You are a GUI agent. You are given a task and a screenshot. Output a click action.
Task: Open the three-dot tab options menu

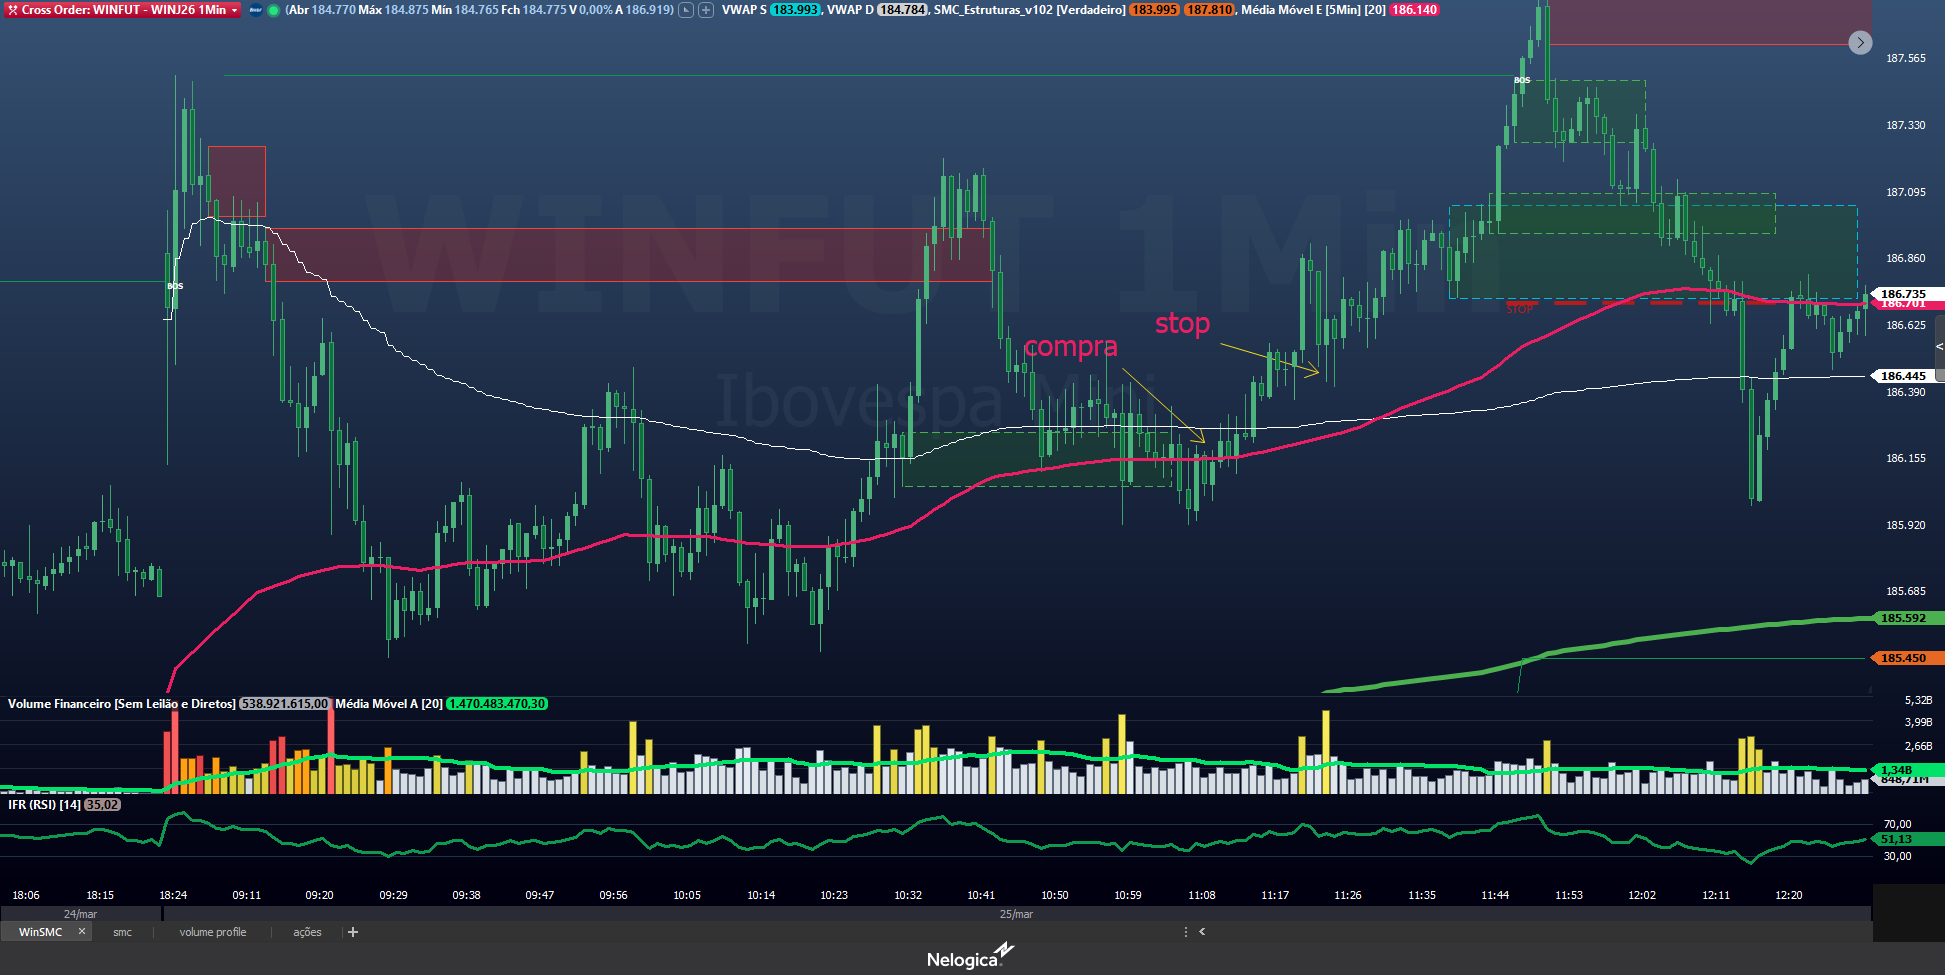click(1186, 932)
